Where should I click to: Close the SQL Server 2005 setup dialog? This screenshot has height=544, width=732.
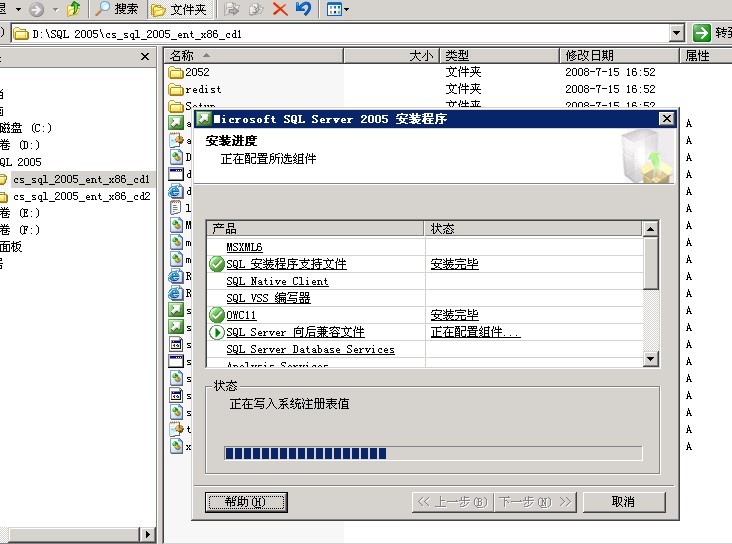pos(667,119)
